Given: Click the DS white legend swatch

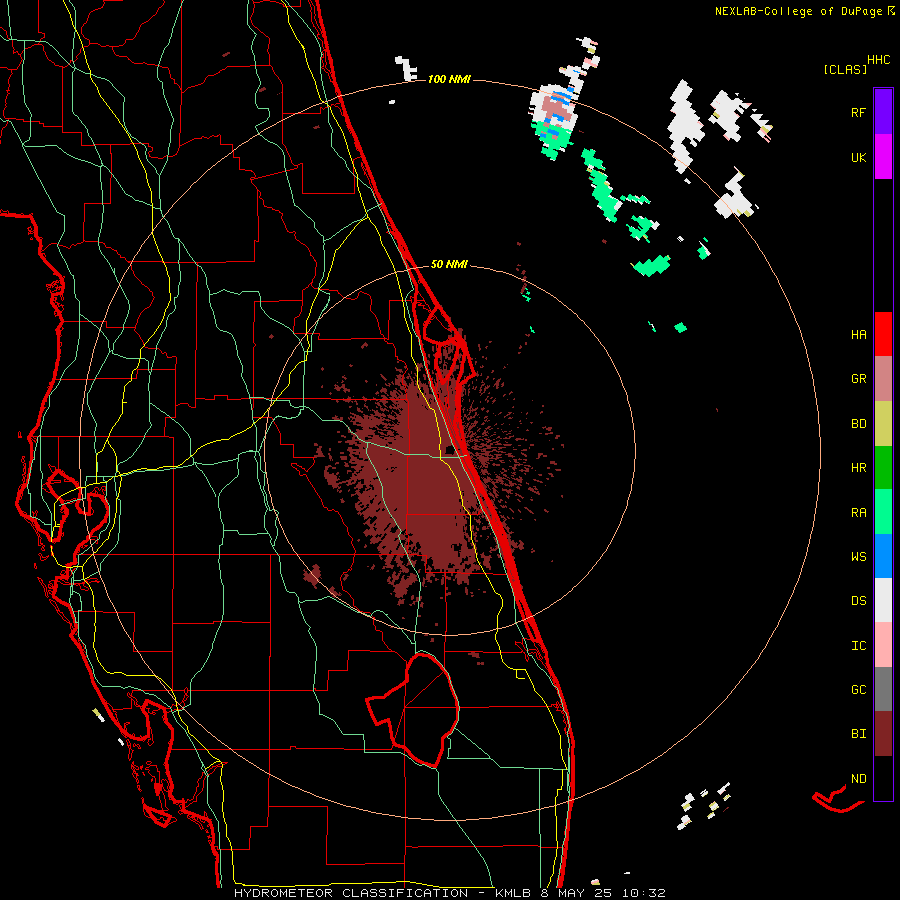Looking at the screenshot, I should tap(883, 600).
